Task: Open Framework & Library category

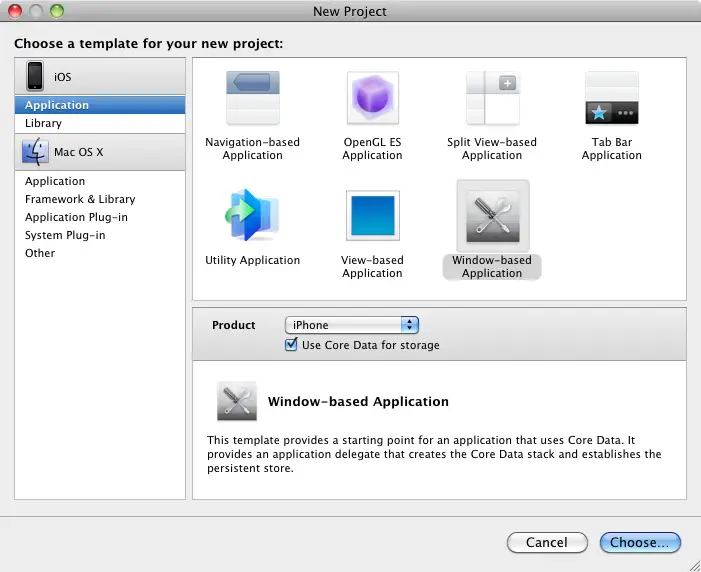Action: (80, 199)
